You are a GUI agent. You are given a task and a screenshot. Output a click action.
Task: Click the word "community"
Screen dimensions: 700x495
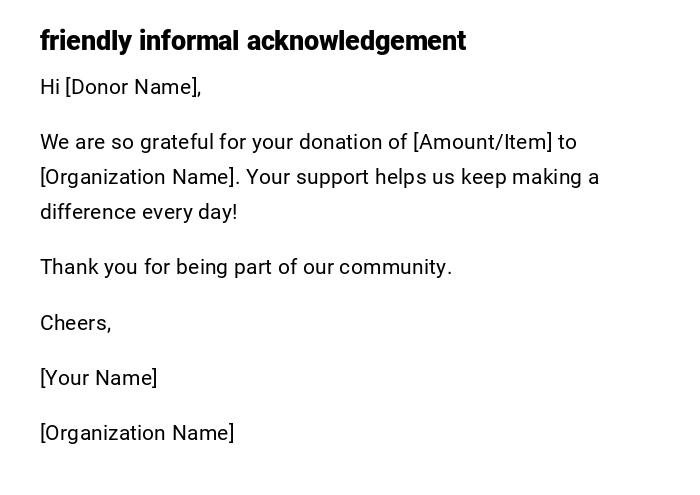(394, 267)
